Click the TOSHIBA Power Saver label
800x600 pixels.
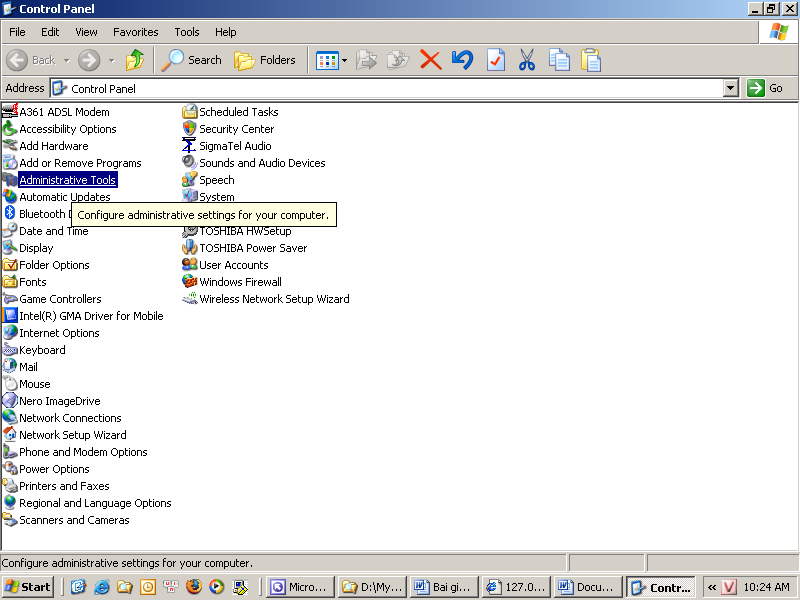tap(253, 248)
